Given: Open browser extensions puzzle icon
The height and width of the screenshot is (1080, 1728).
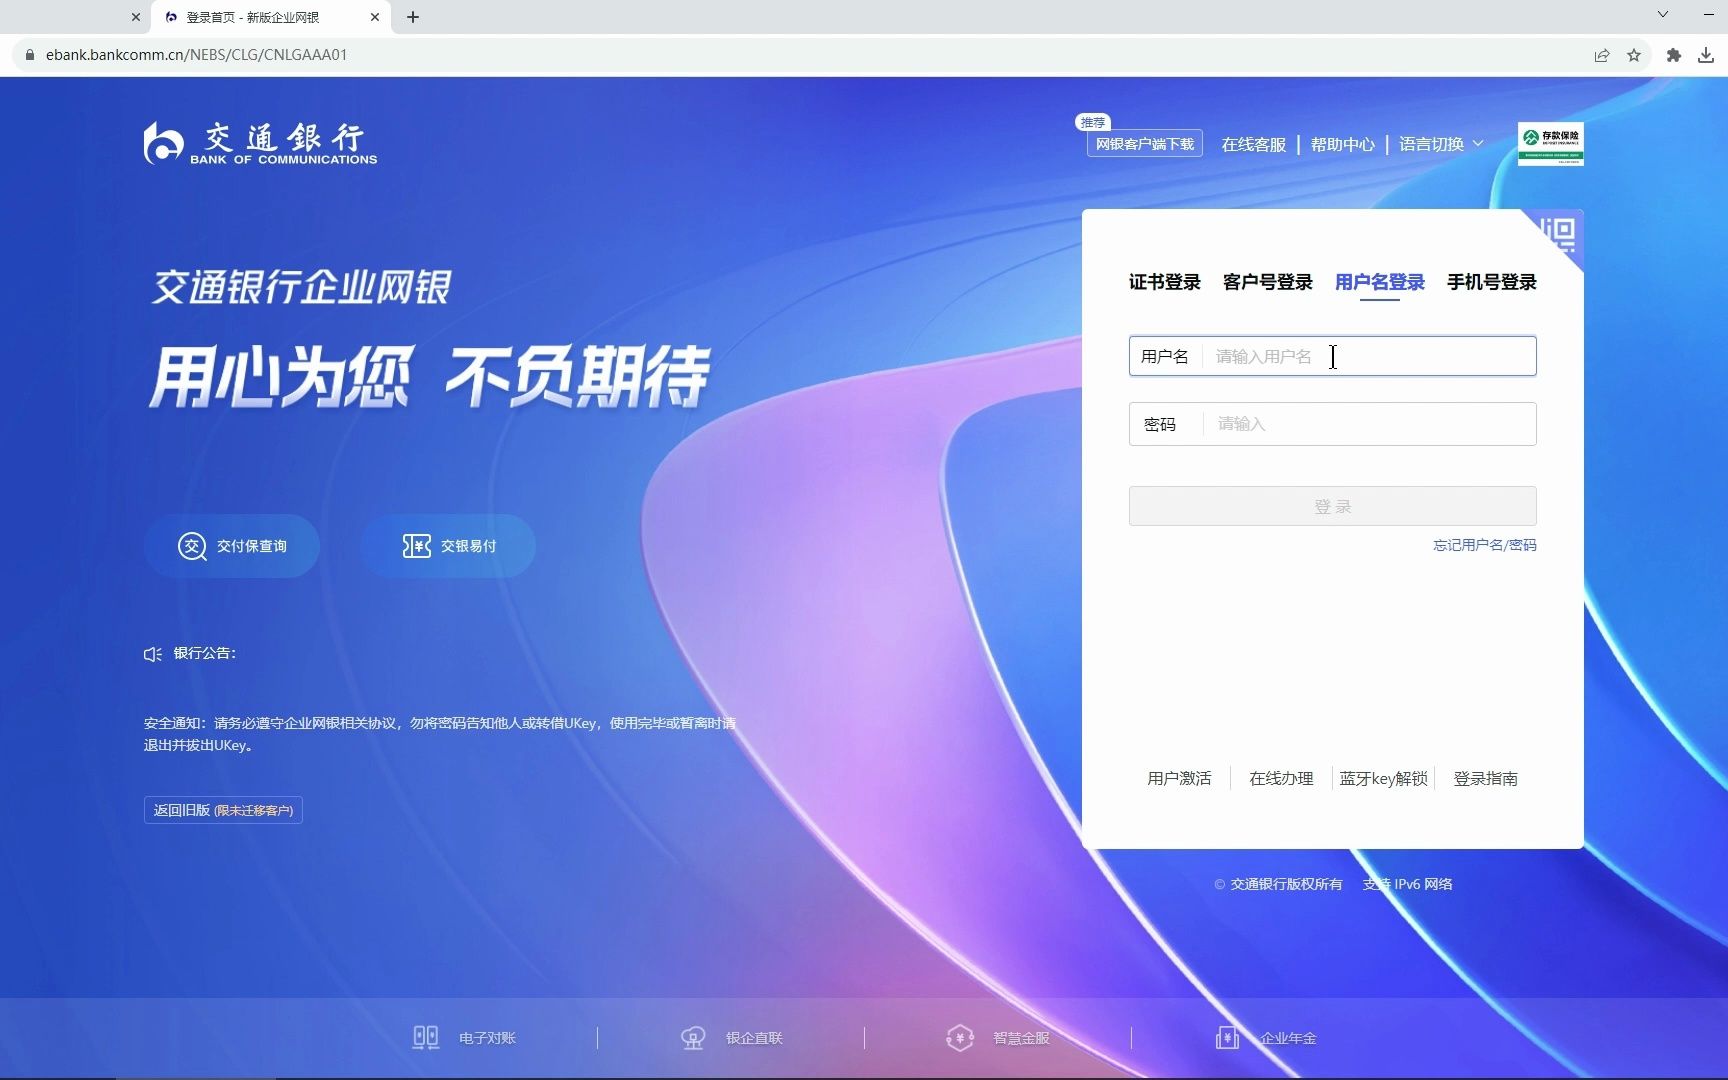Looking at the screenshot, I should pyautogui.click(x=1673, y=55).
